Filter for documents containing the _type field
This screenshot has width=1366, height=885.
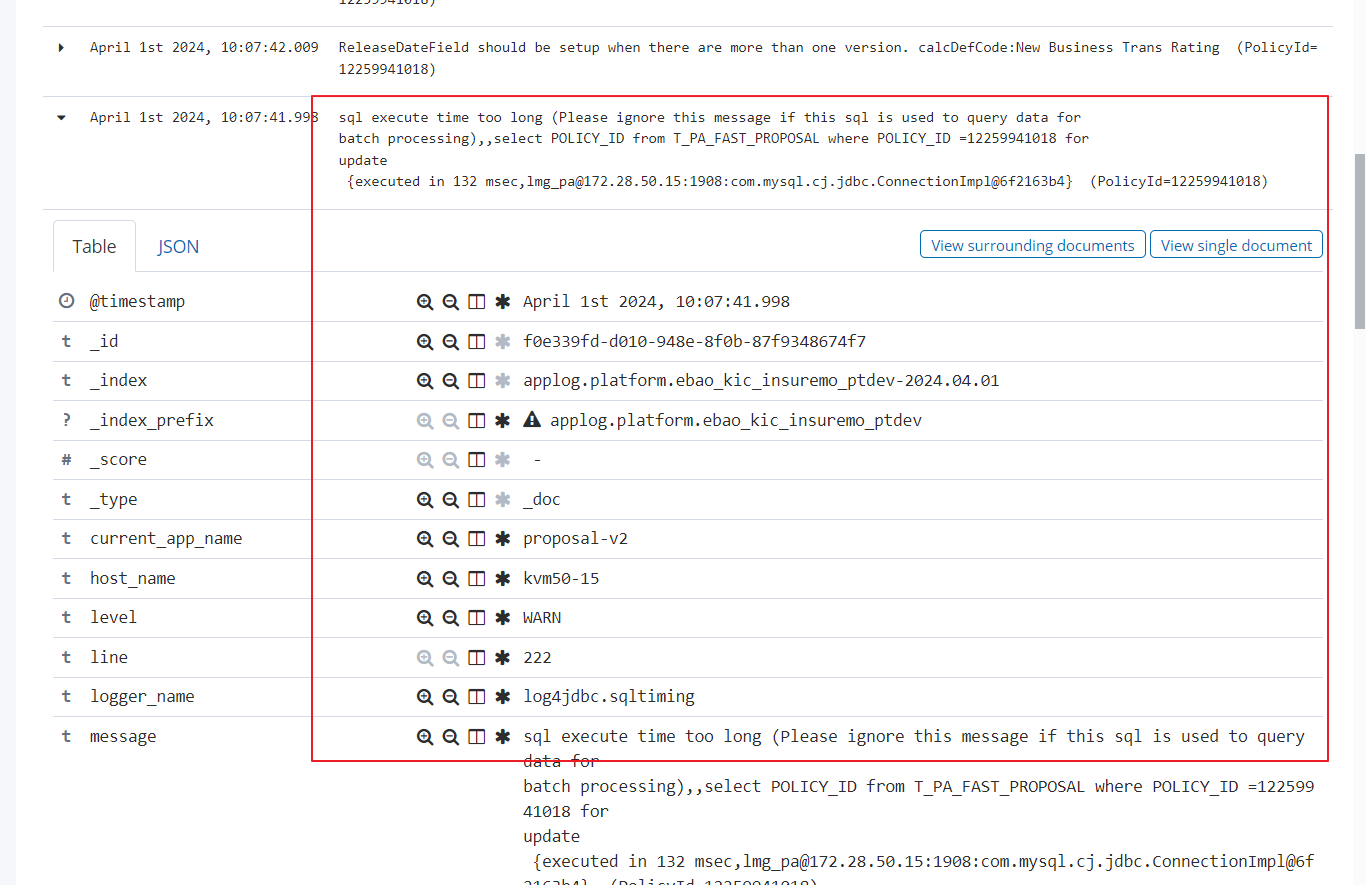point(502,499)
